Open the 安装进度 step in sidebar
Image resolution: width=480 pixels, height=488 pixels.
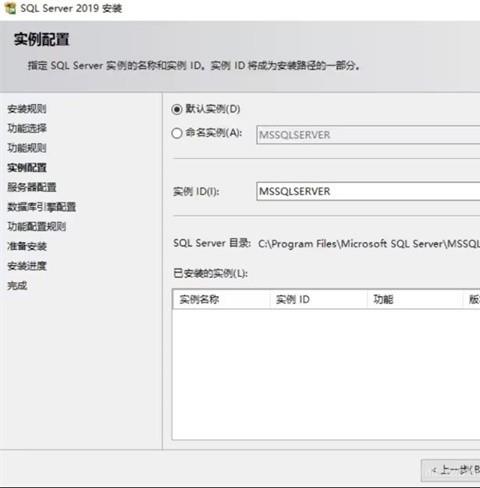point(27,266)
